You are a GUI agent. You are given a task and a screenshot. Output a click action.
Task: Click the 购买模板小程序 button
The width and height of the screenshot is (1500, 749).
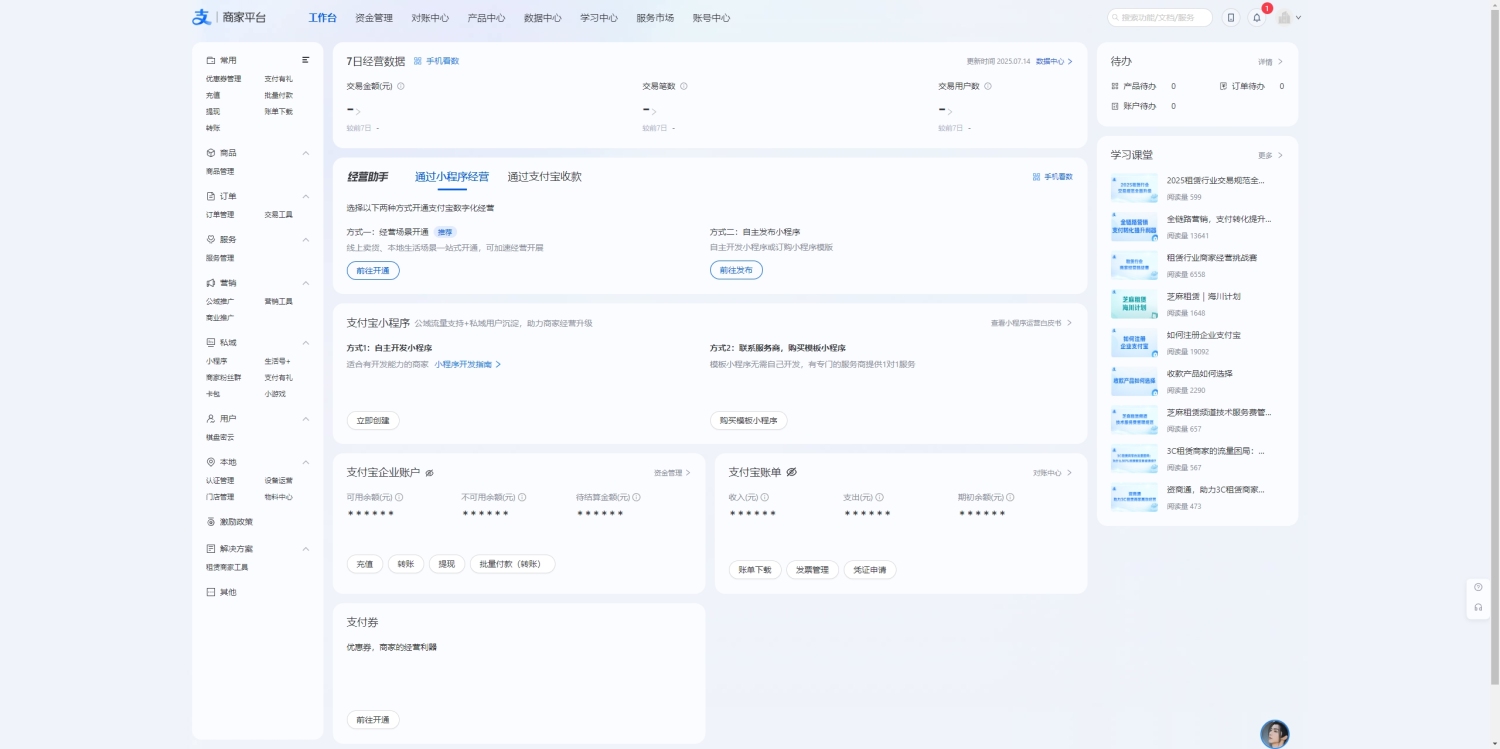(748, 421)
